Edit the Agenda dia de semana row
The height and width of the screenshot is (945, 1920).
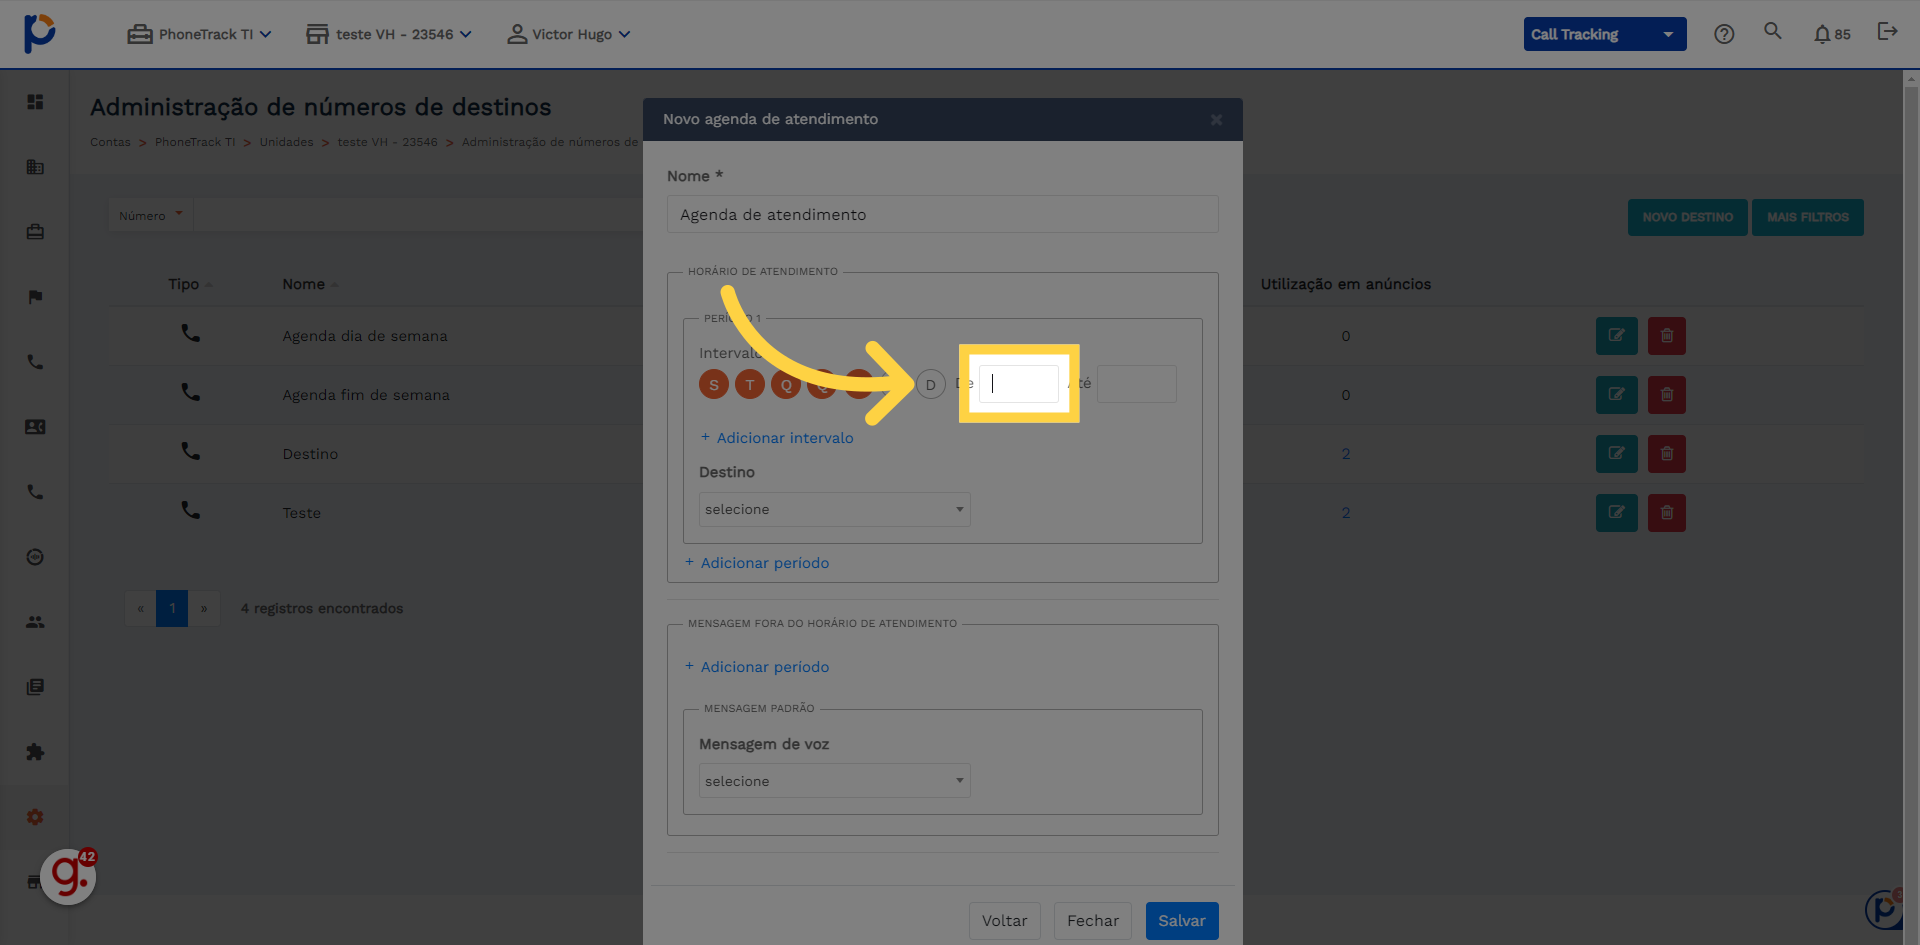point(1616,336)
